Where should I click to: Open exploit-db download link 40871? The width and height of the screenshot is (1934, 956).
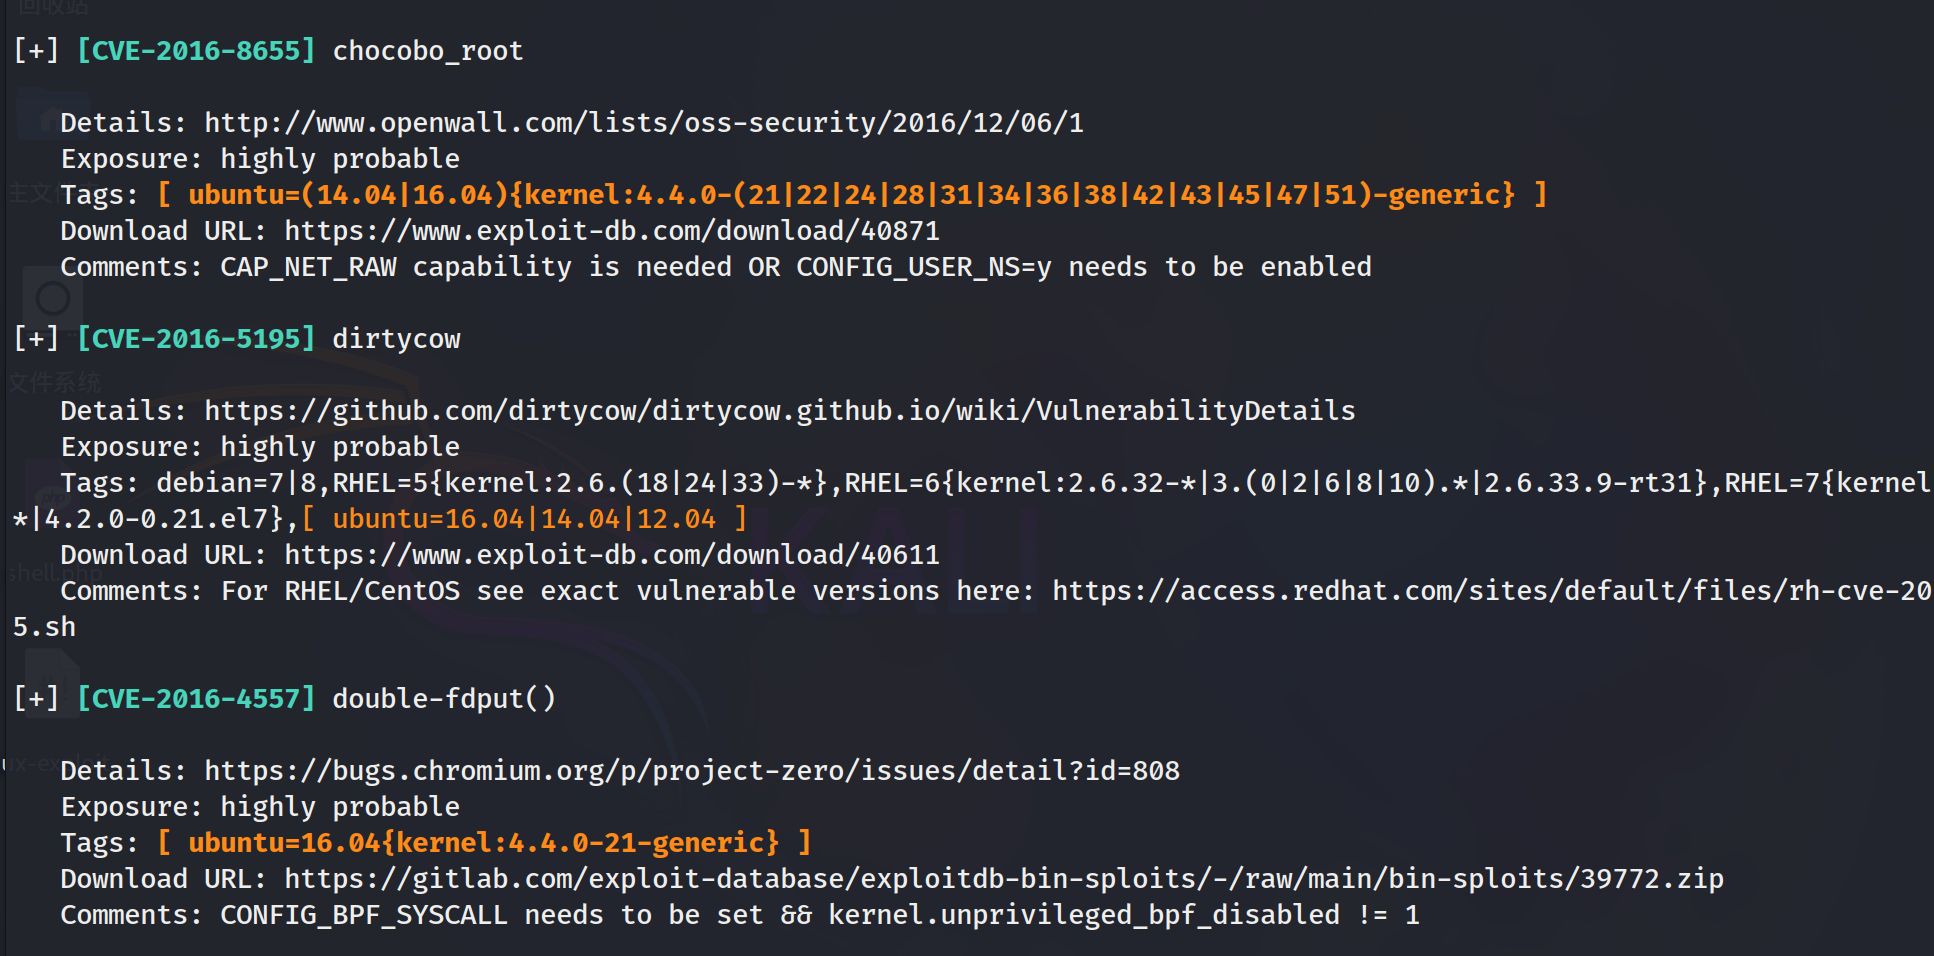[612, 231]
